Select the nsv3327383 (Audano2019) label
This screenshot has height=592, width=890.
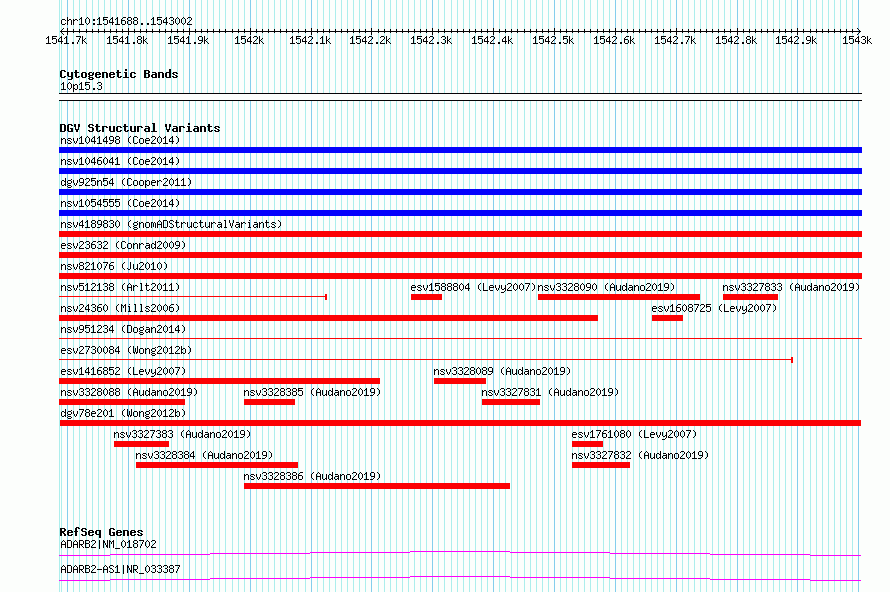tap(182, 434)
